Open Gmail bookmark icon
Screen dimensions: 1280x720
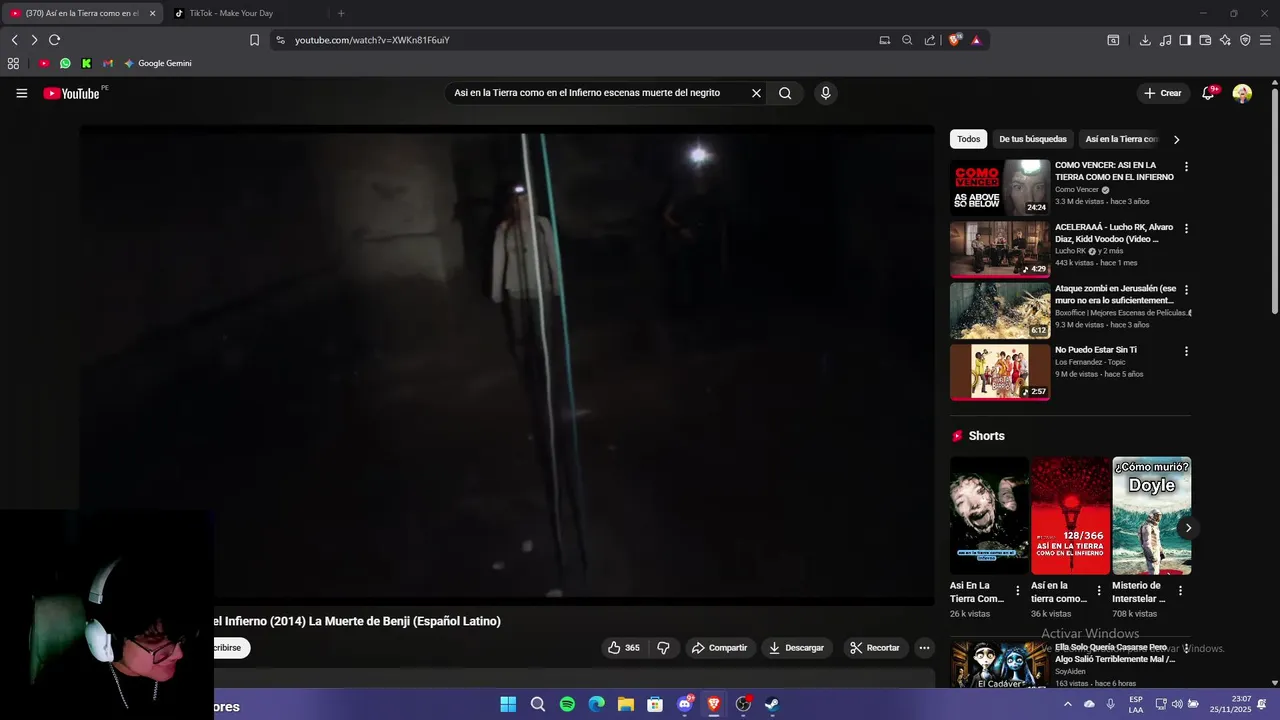coord(108,63)
